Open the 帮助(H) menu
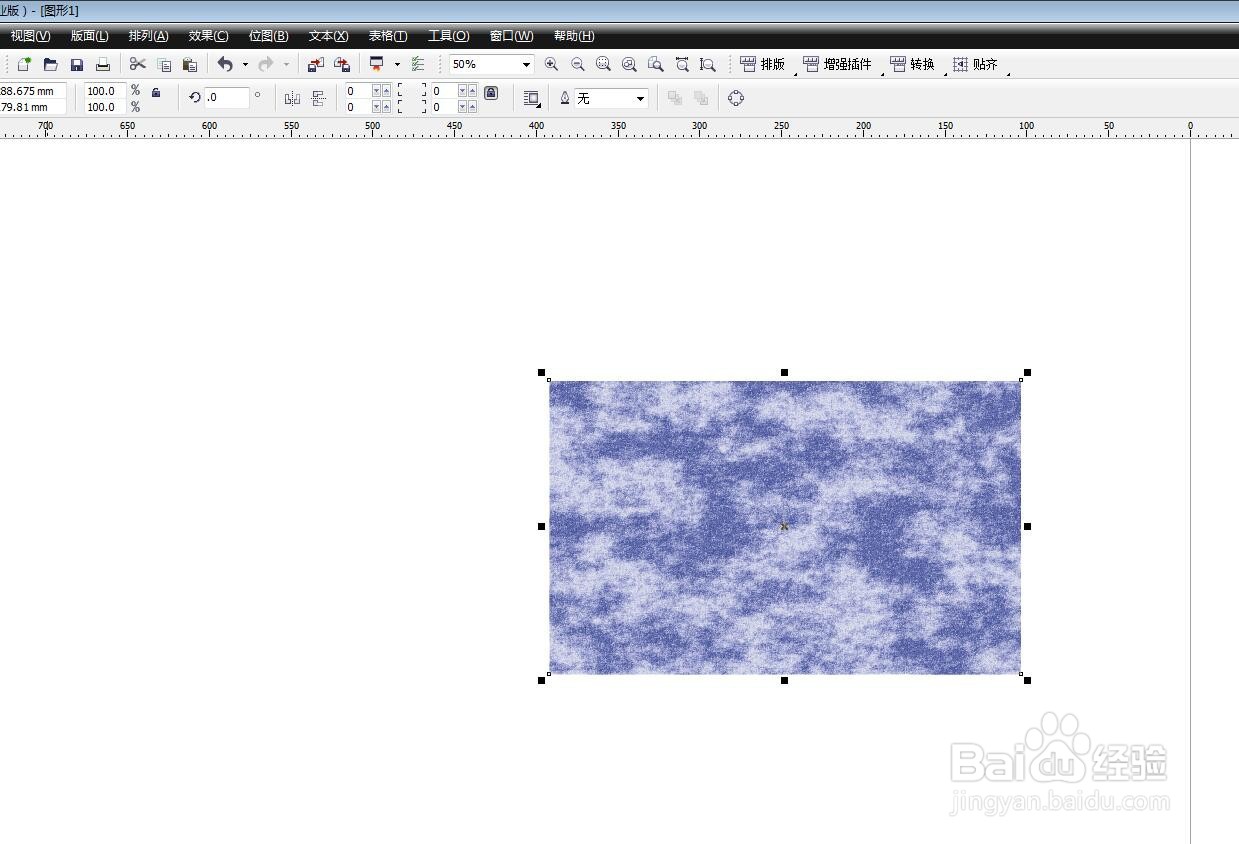 click(574, 36)
